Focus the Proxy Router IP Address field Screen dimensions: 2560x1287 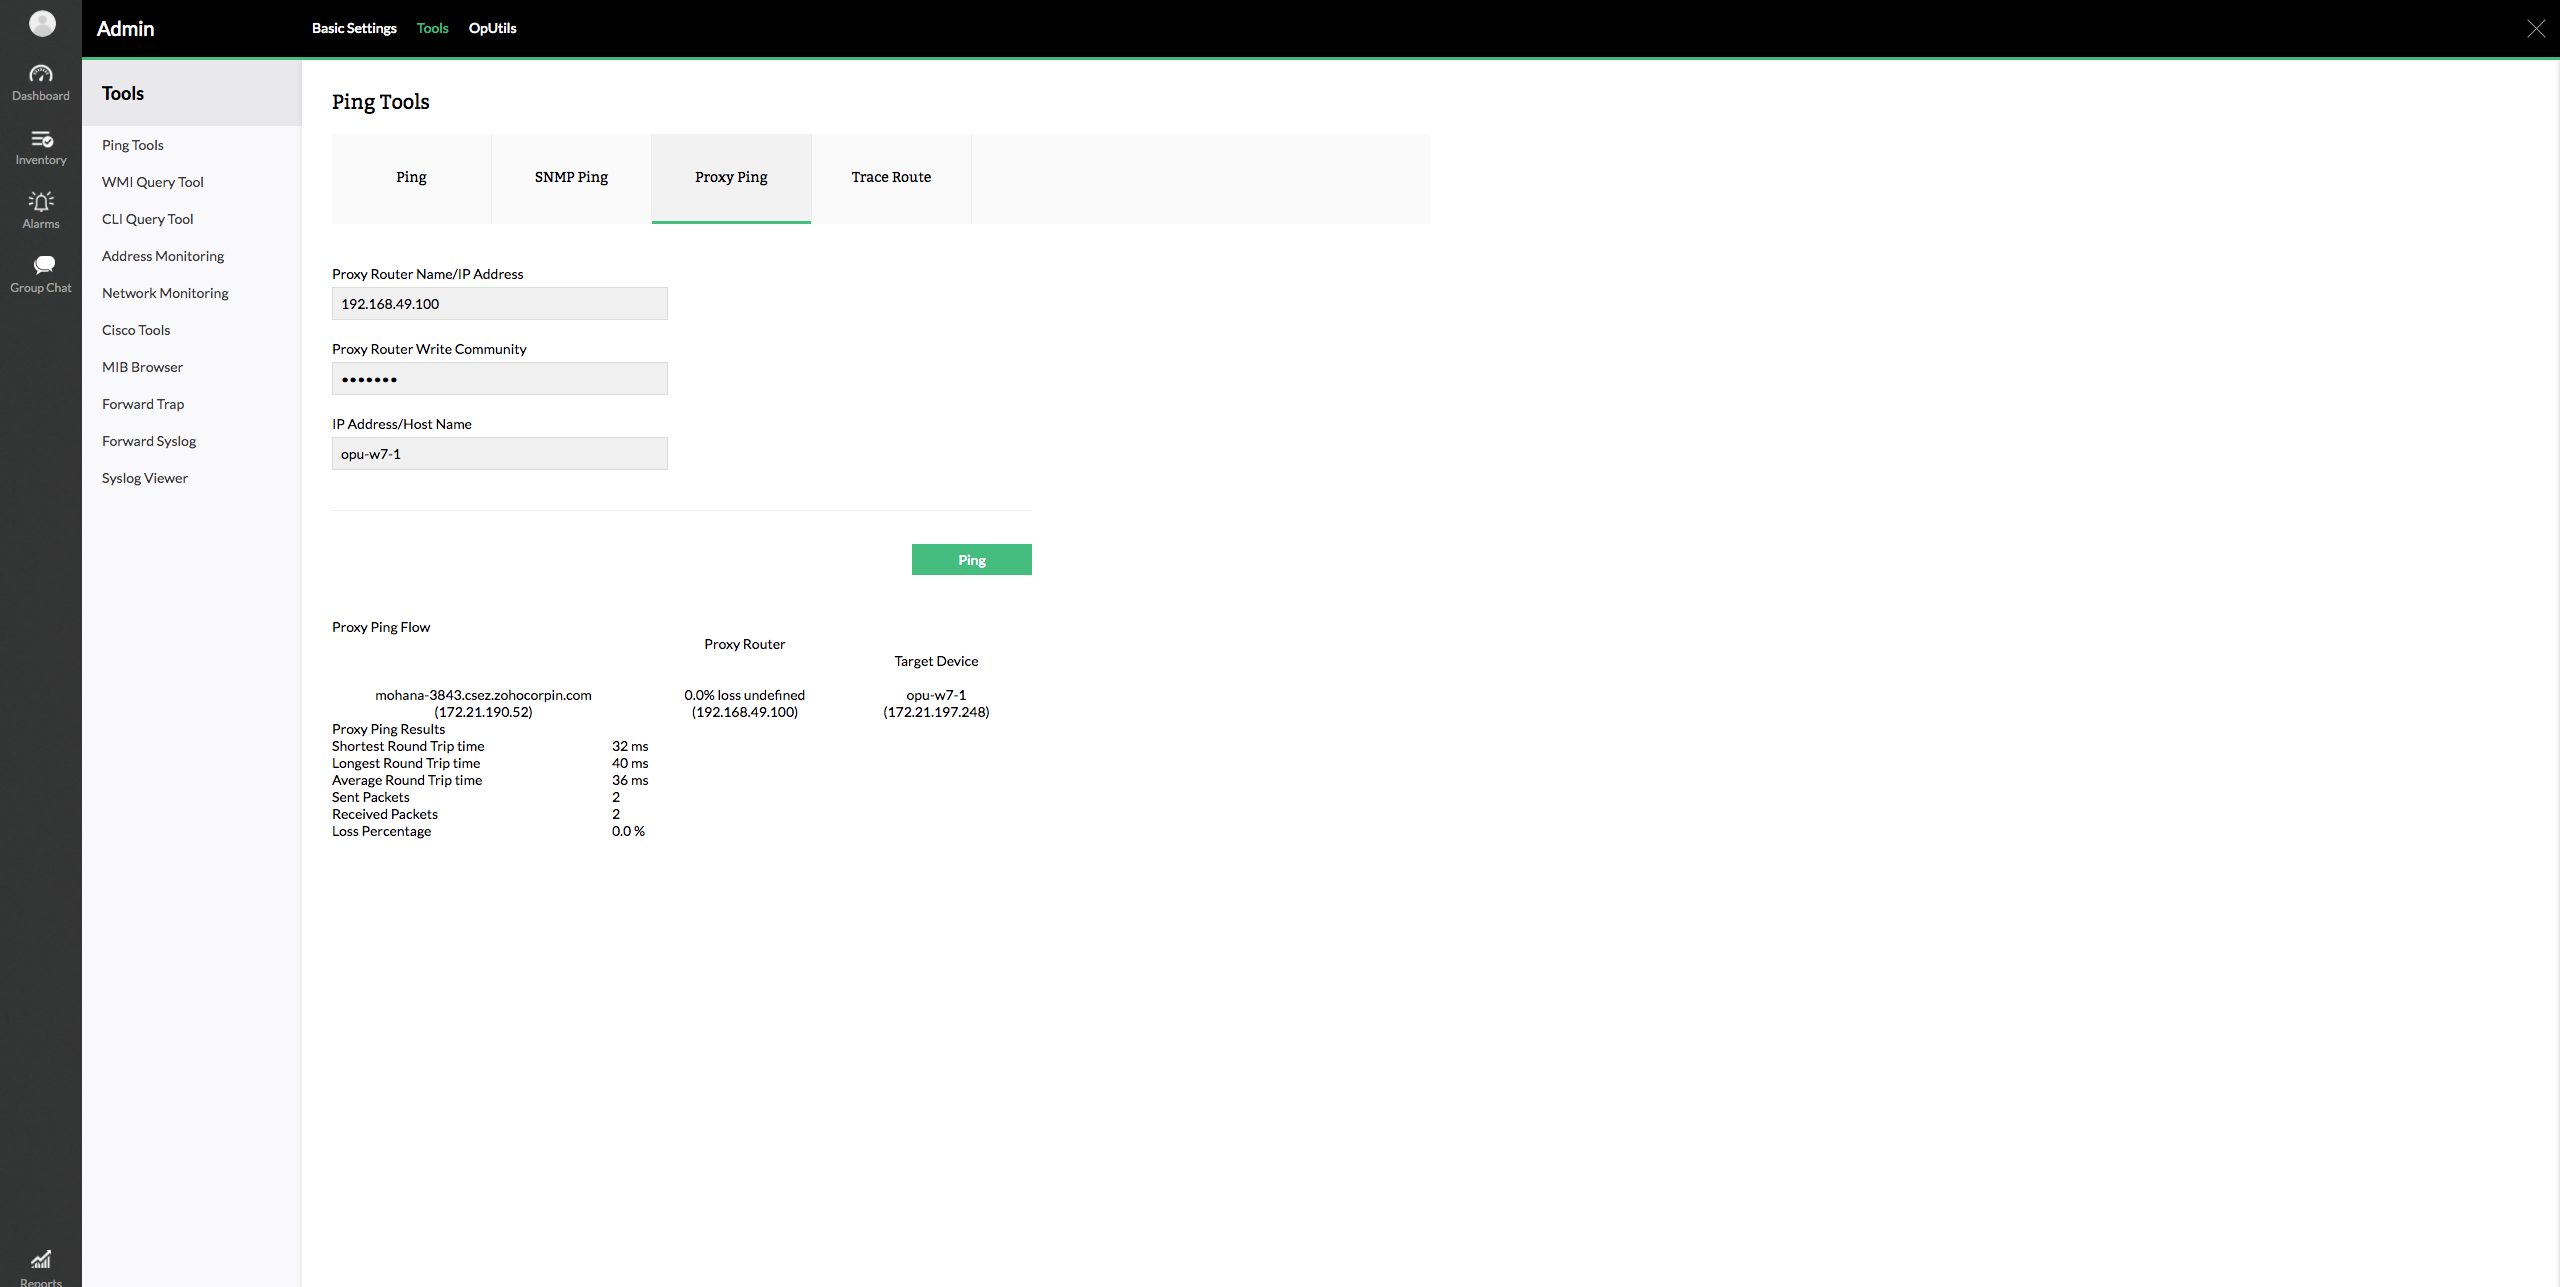[499, 304]
